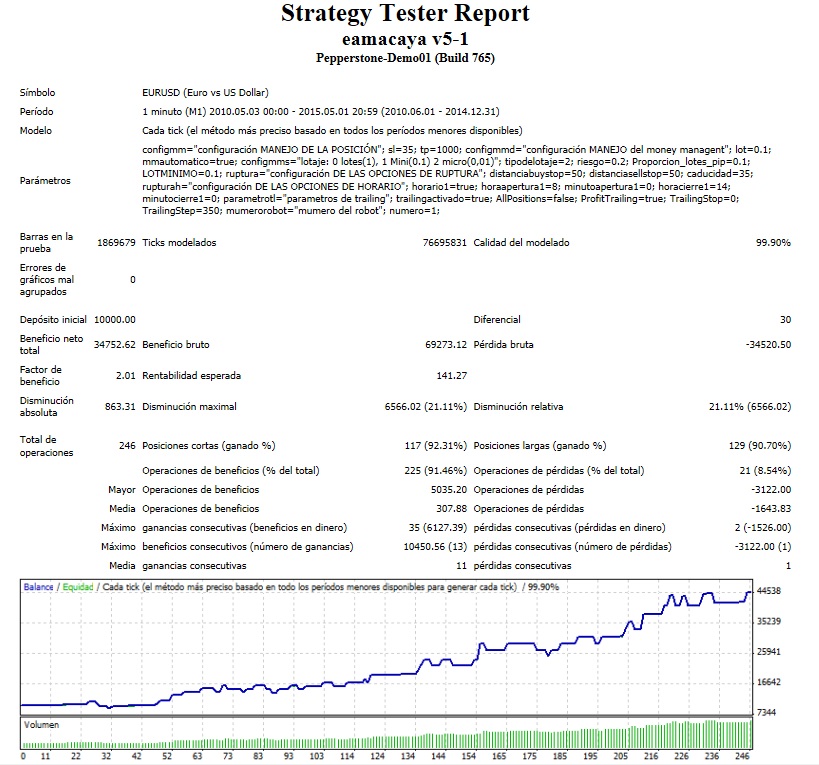Select the Calidad del modelado label
Viewport: 819px width, 765px height.
[521, 243]
